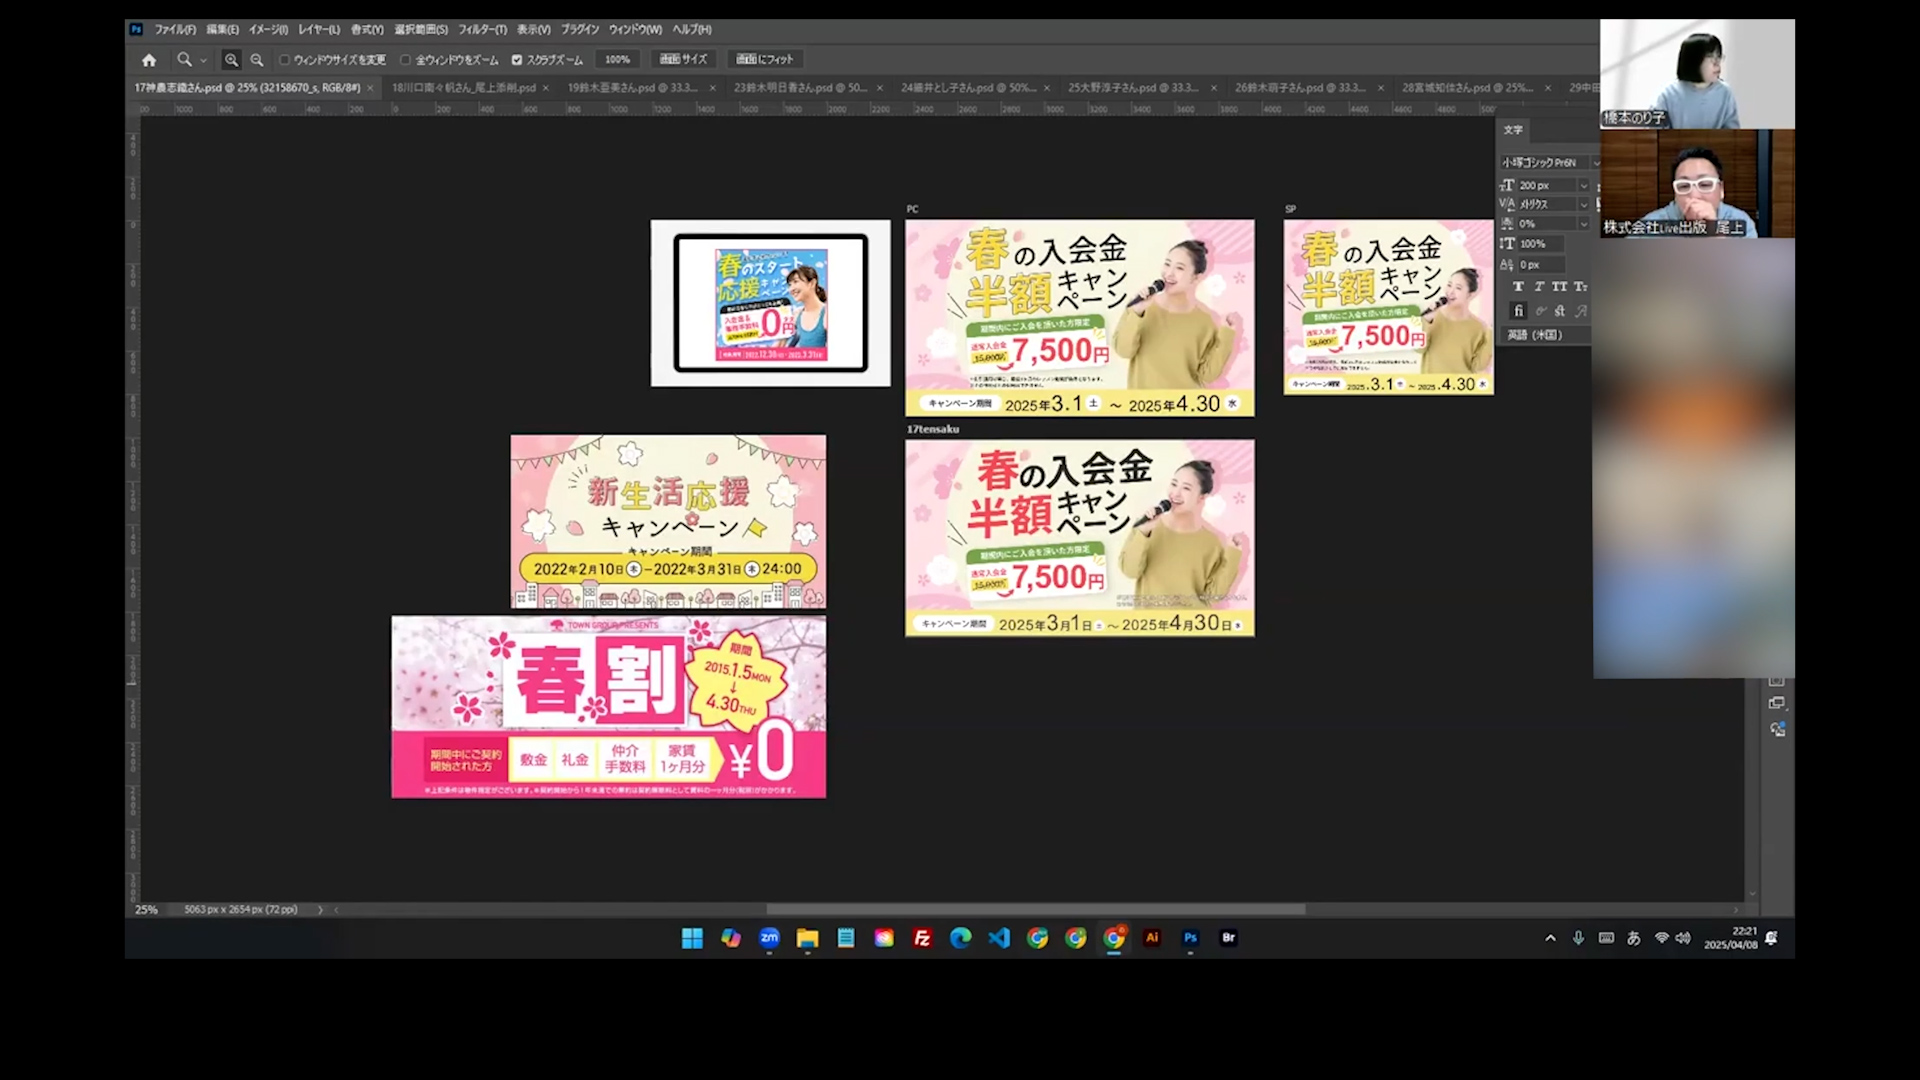This screenshot has width=1920, height=1080.
Task: Open the Windows Start menu
Action: coord(692,938)
